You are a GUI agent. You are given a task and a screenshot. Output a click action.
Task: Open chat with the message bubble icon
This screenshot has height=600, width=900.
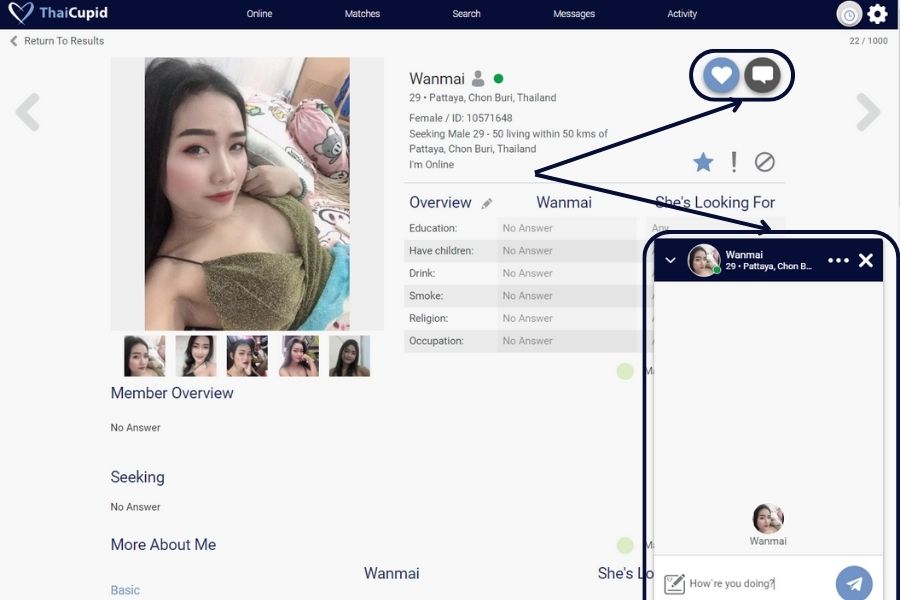tap(762, 75)
